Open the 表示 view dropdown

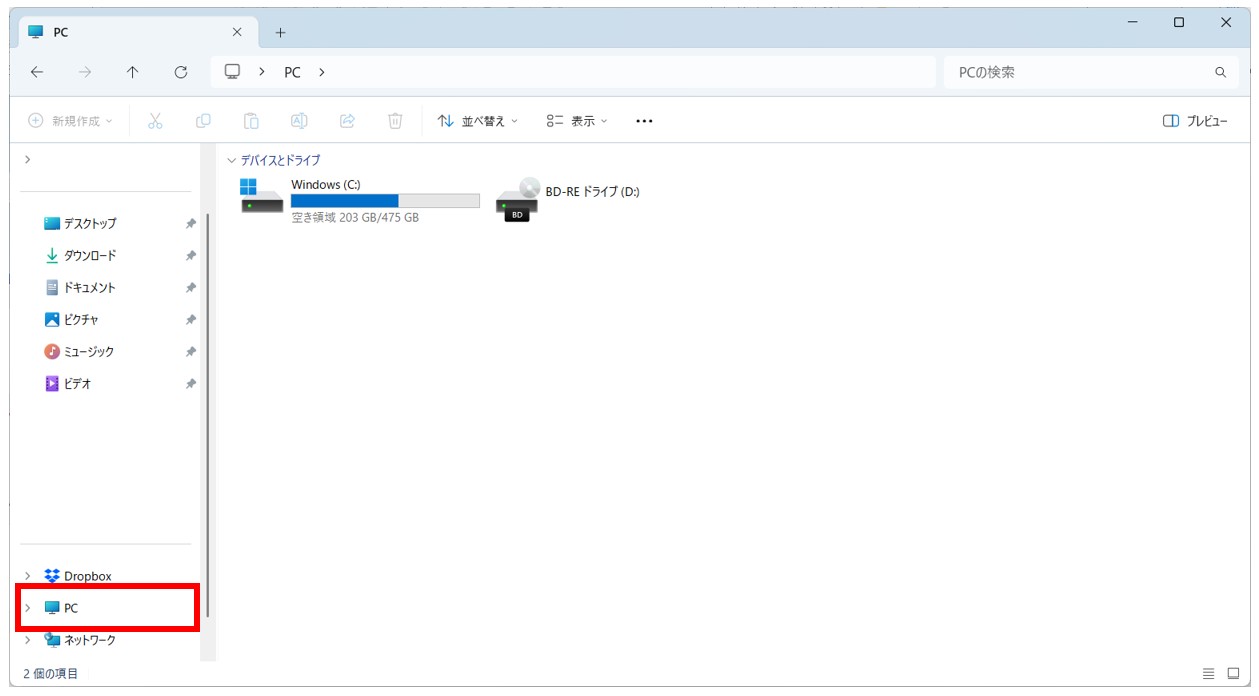point(577,121)
